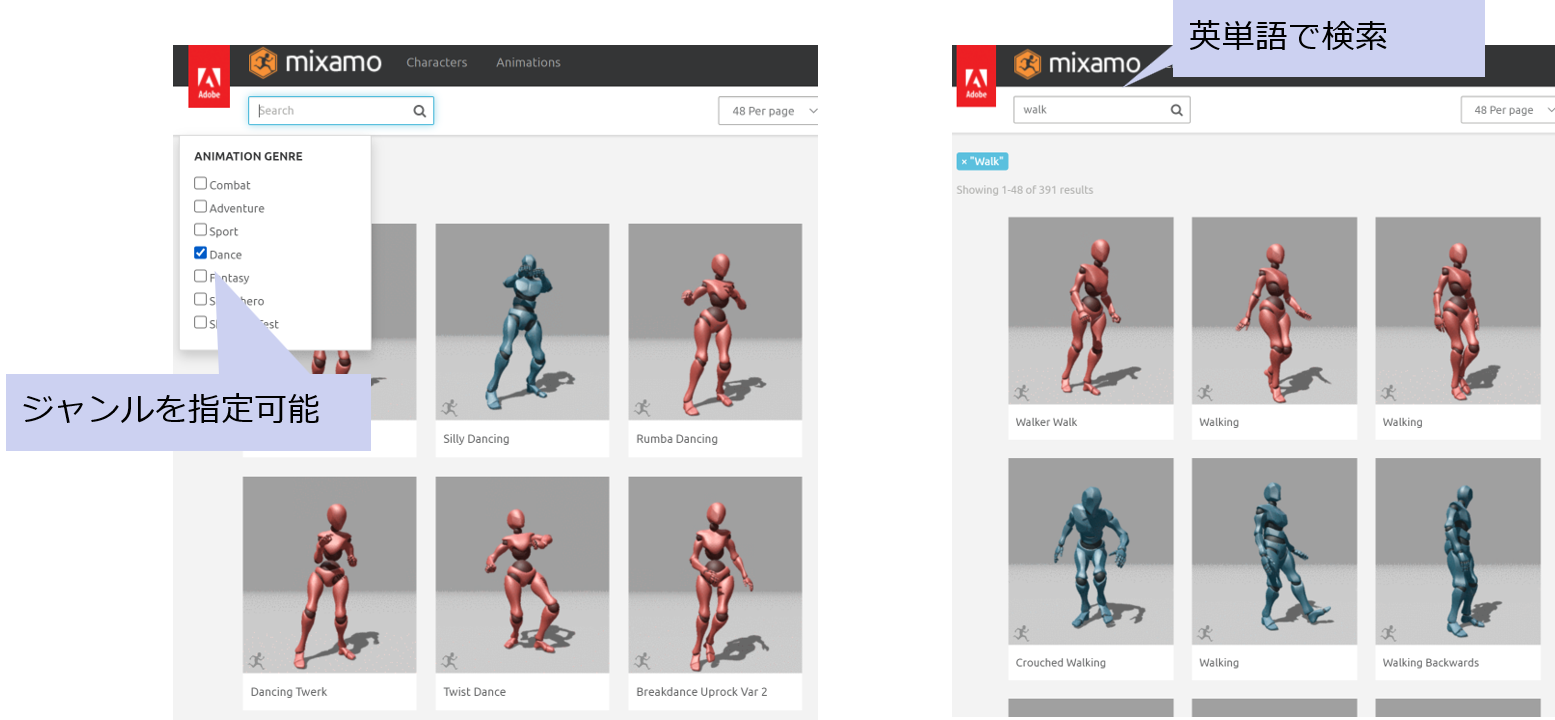Click the 'Dancing Twerk' caption text
Image resolution: width=1555 pixels, height=720 pixels.
289,692
